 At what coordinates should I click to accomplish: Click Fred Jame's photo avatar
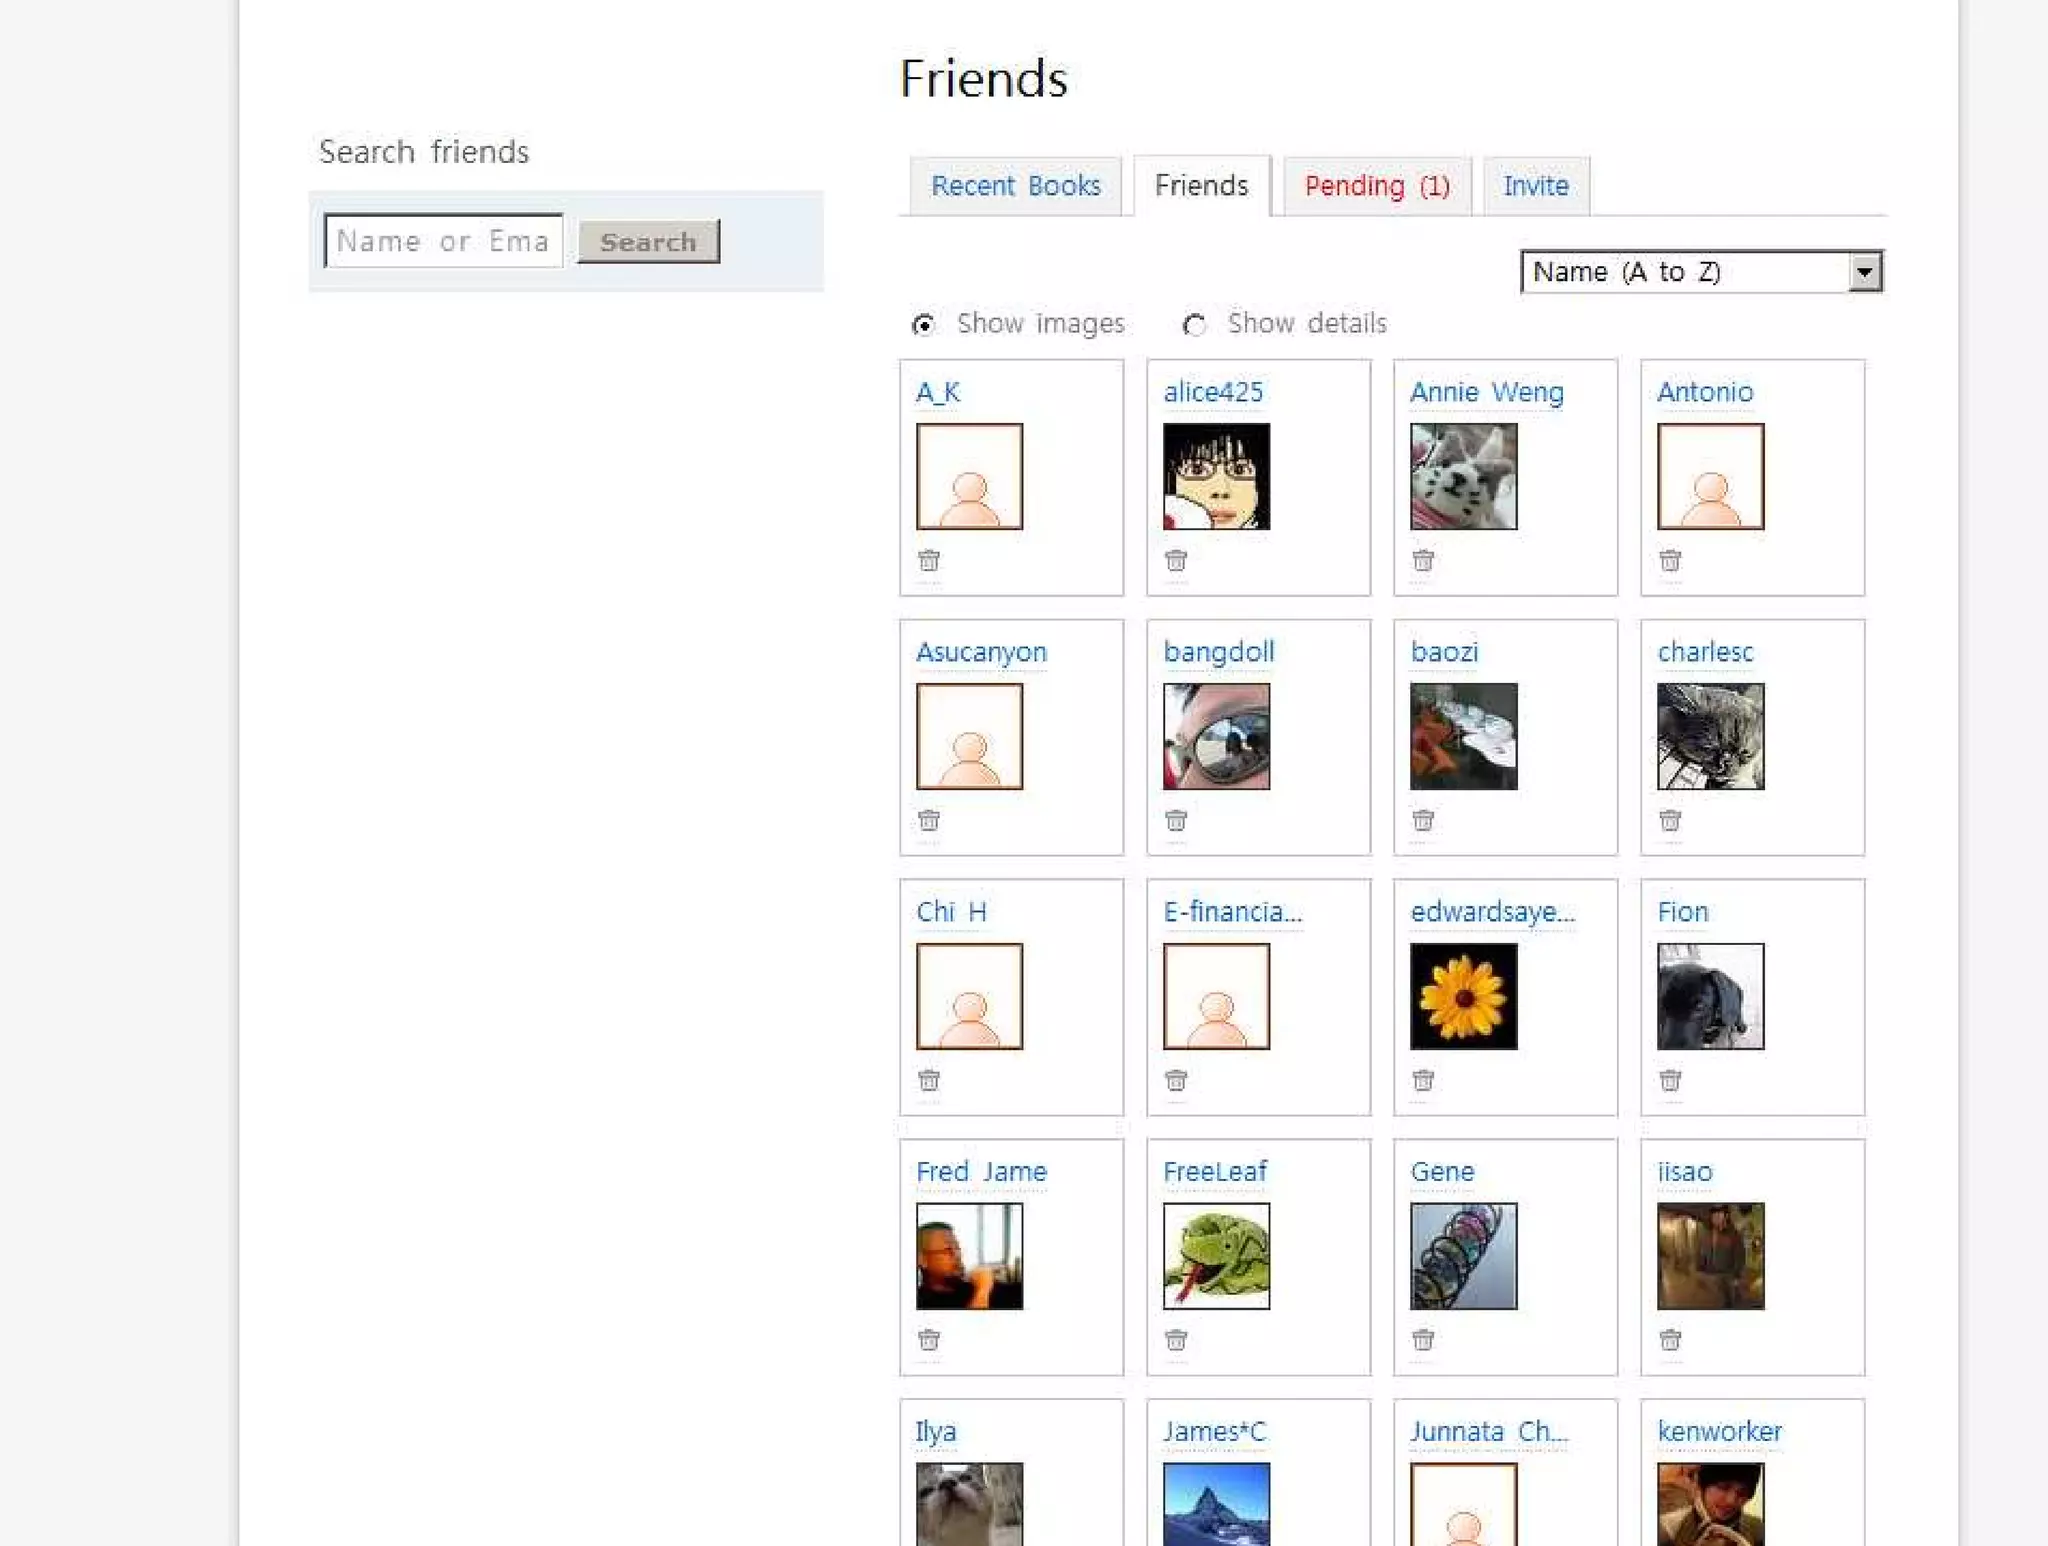click(969, 1256)
